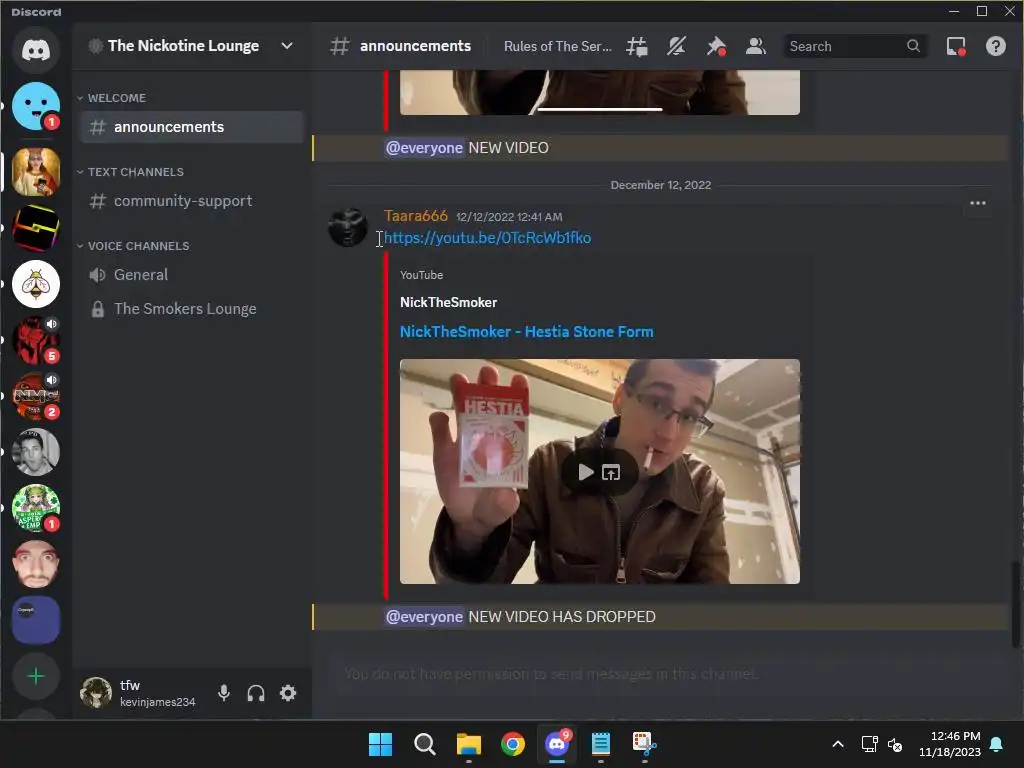Click the NickTheSmoker channel name
Image resolution: width=1024 pixels, height=768 pixels.
448,302
